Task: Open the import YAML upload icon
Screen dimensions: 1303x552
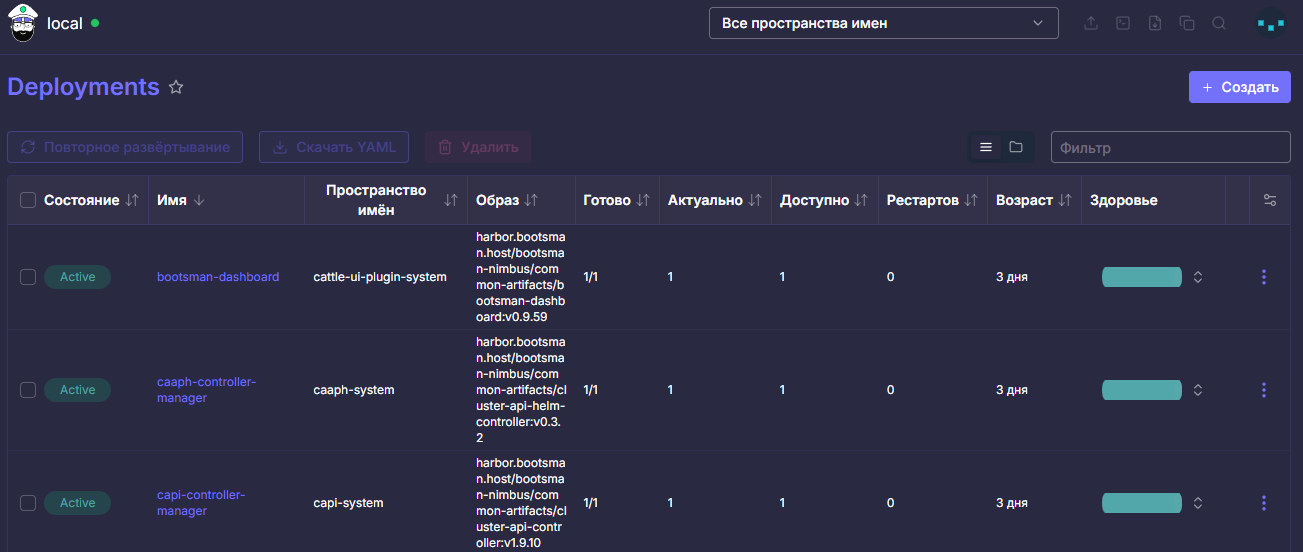Action: click(1091, 23)
